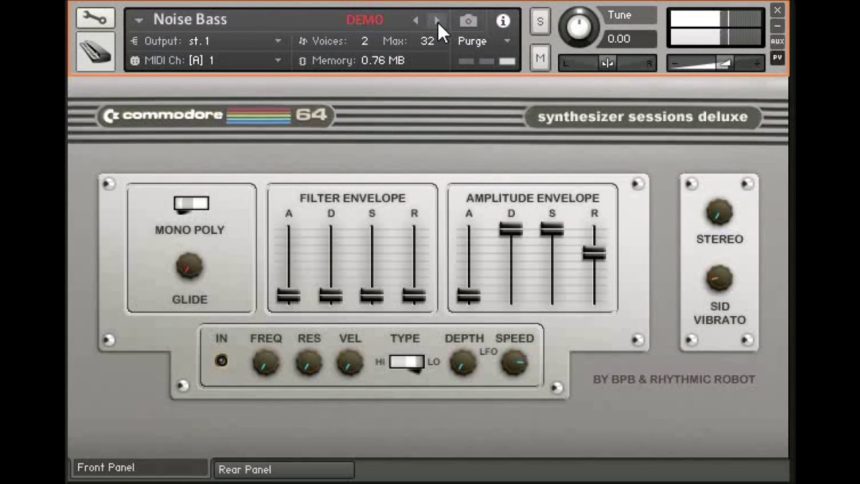Image resolution: width=860 pixels, height=484 pixels.
Task: Go to the previous preset using left arrow
Action: (x=416, y=20)
